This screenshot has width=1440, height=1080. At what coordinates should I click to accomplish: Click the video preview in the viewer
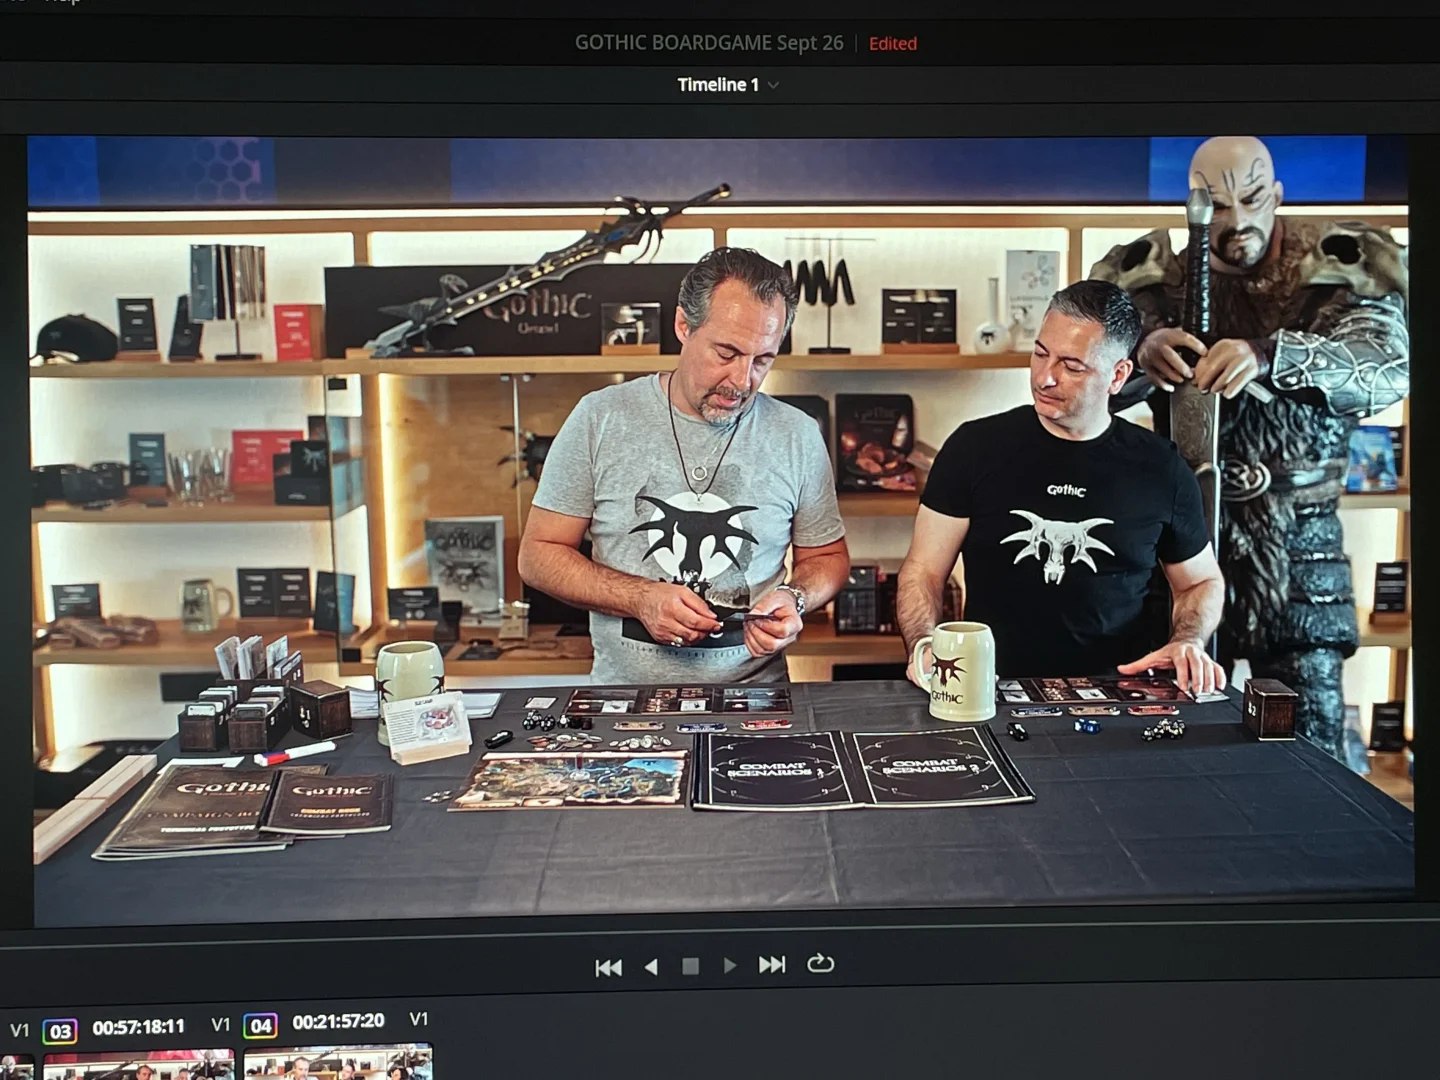pos(720,530)
